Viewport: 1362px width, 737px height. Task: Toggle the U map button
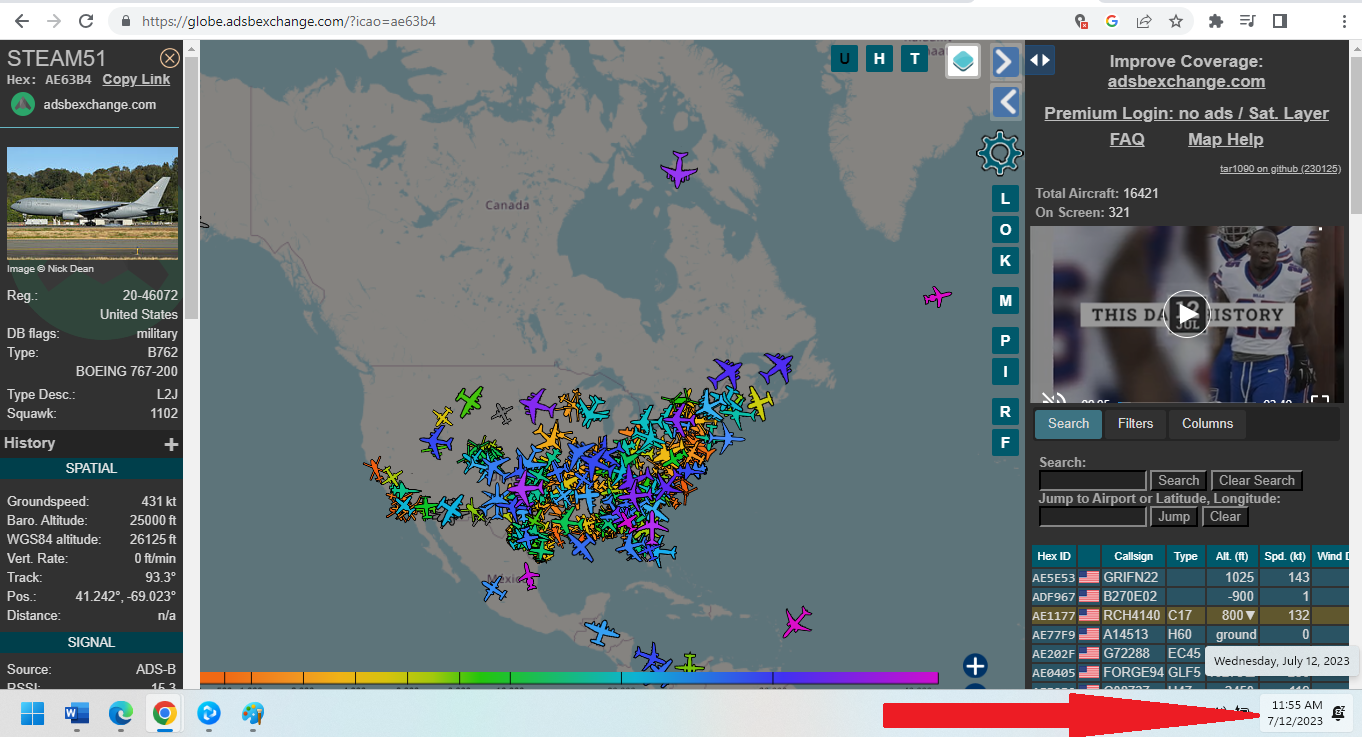tap(845, 59)
